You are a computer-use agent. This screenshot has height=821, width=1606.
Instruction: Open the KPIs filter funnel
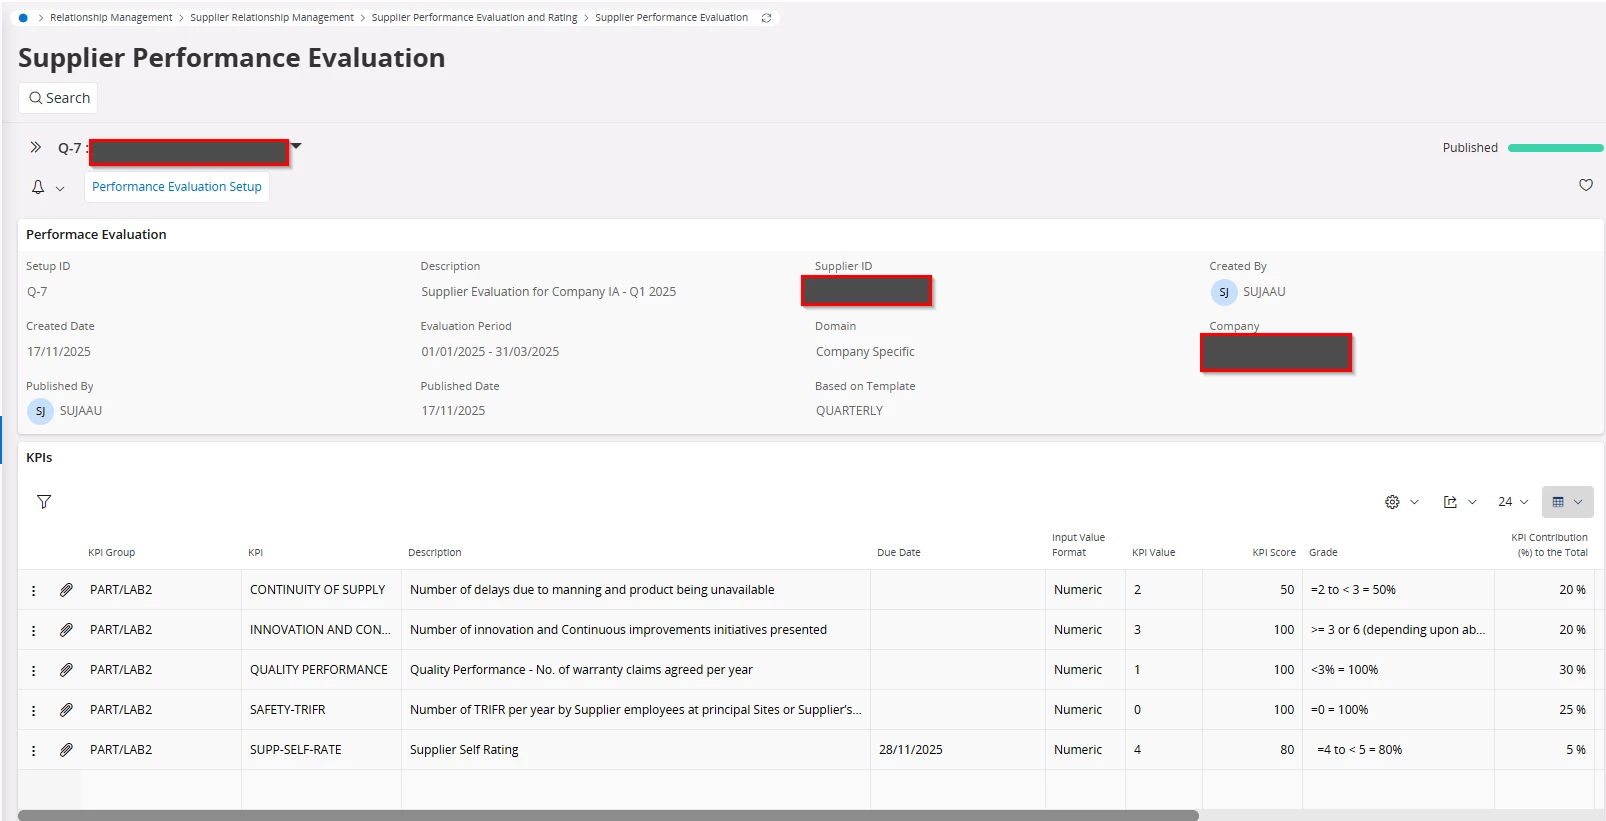pos(44,502)
